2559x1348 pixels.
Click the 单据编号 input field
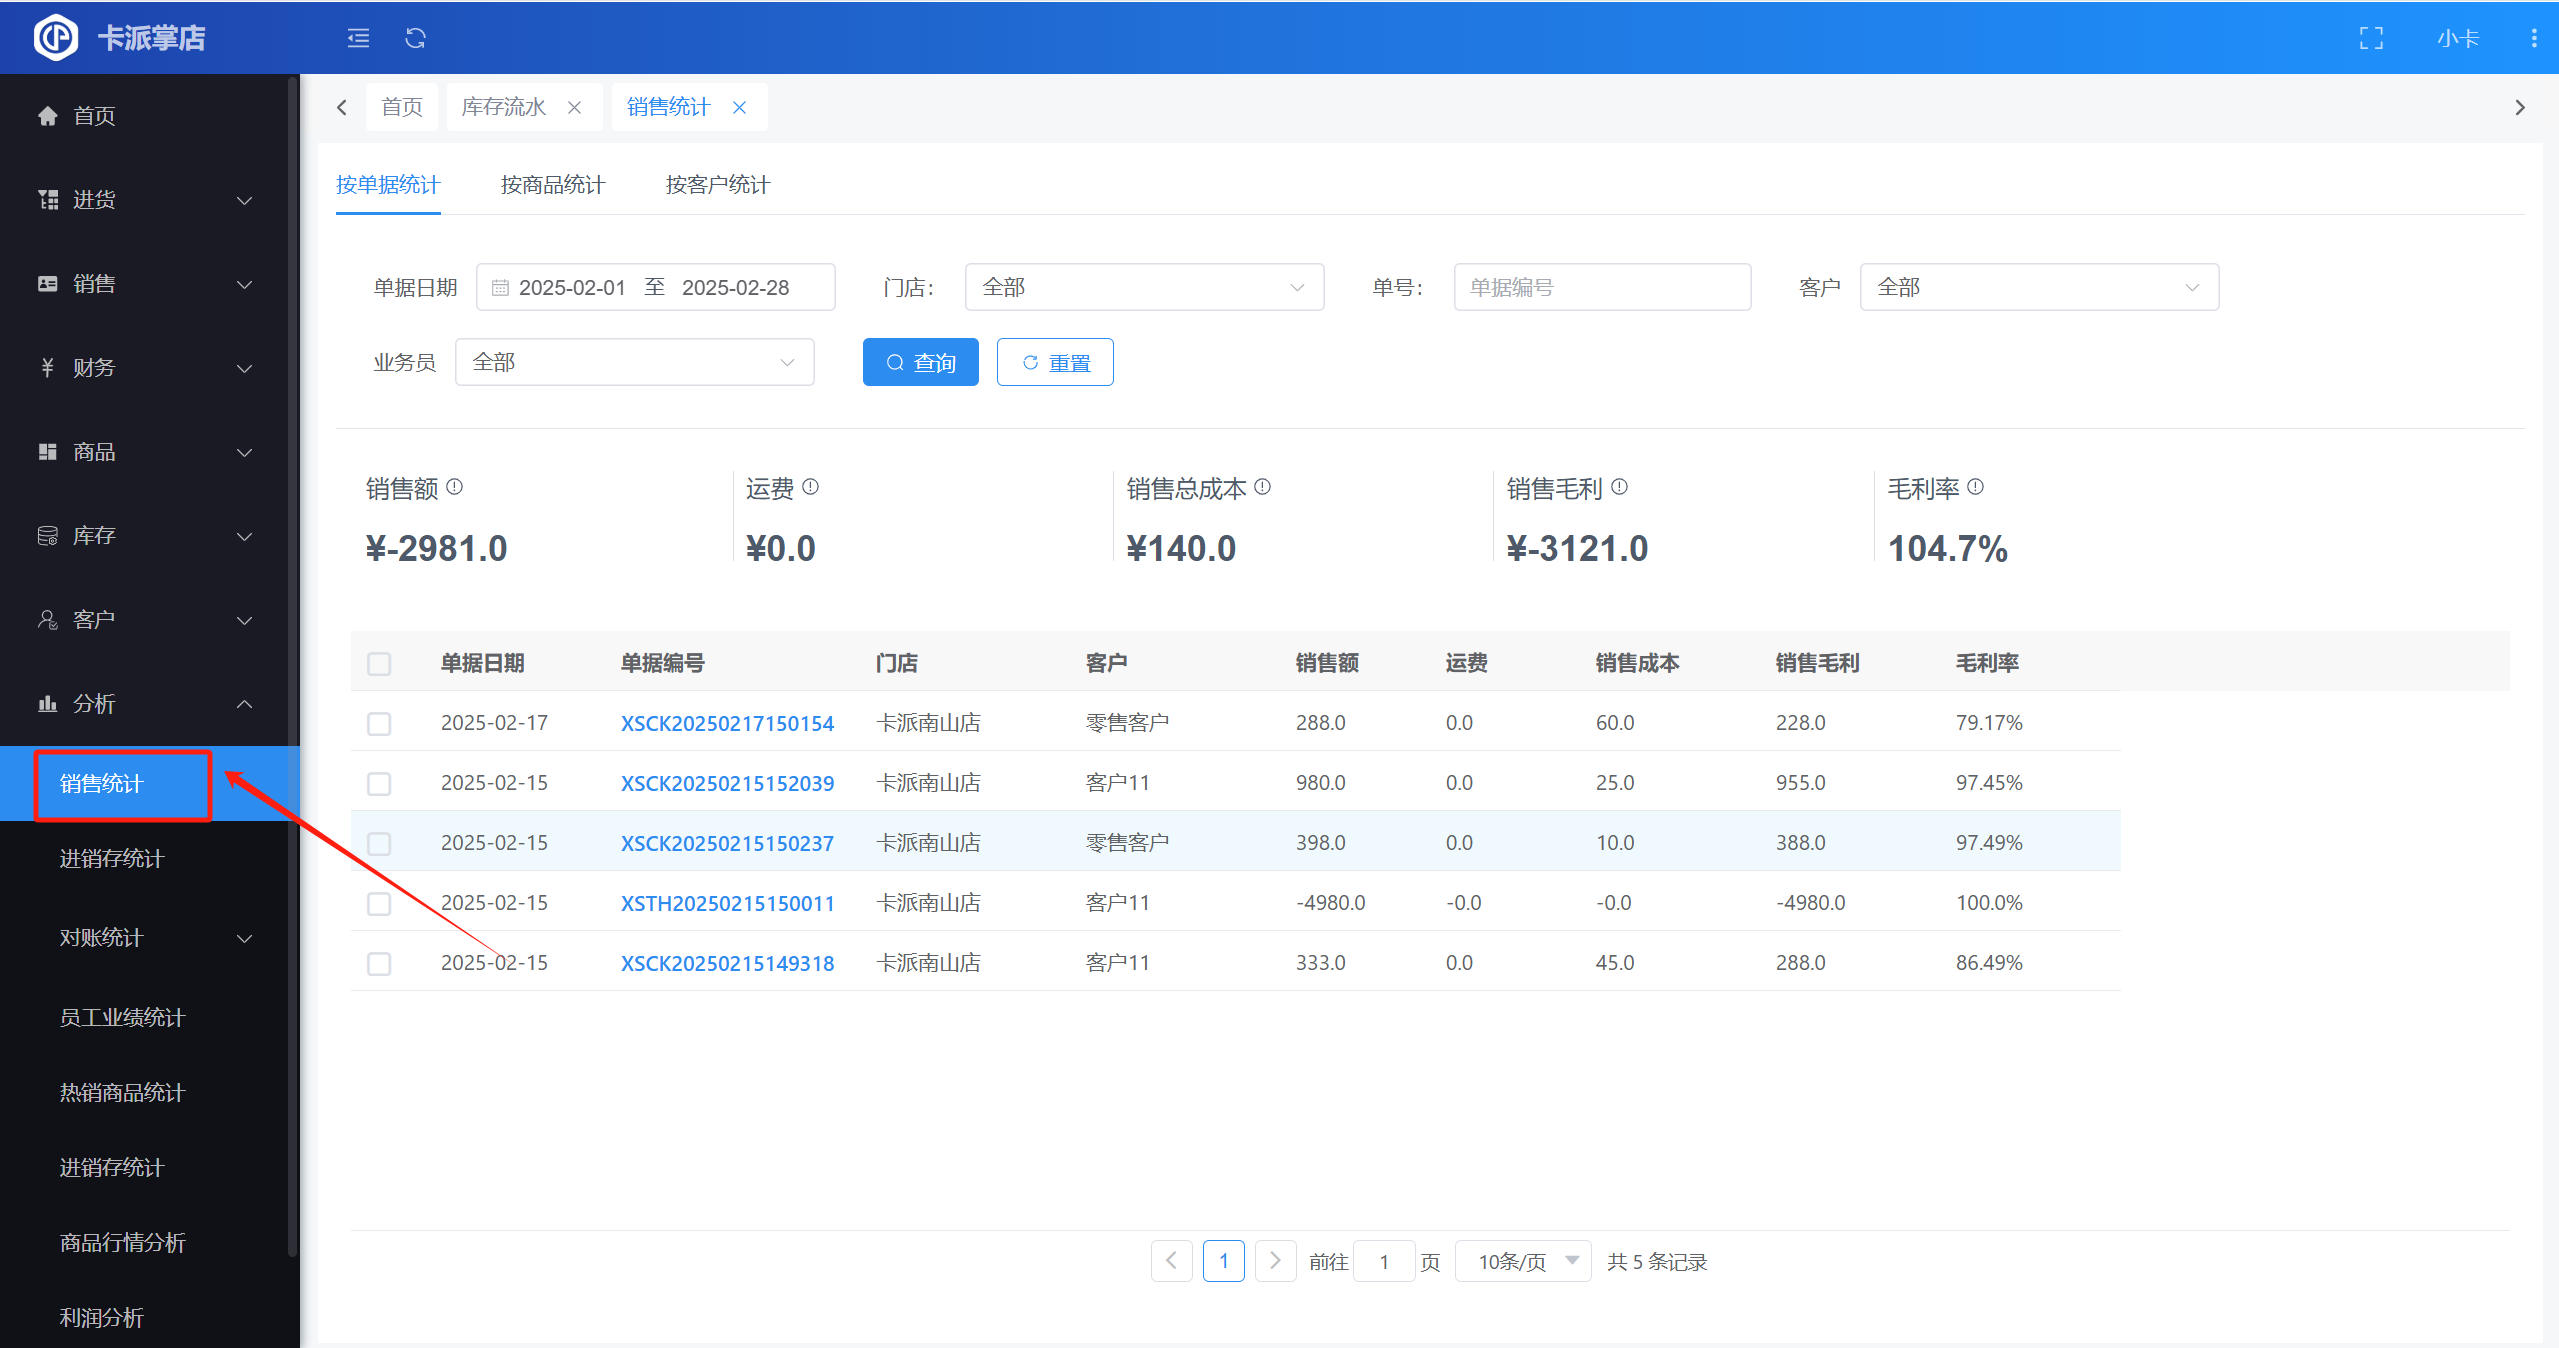tap(1601, 287)
